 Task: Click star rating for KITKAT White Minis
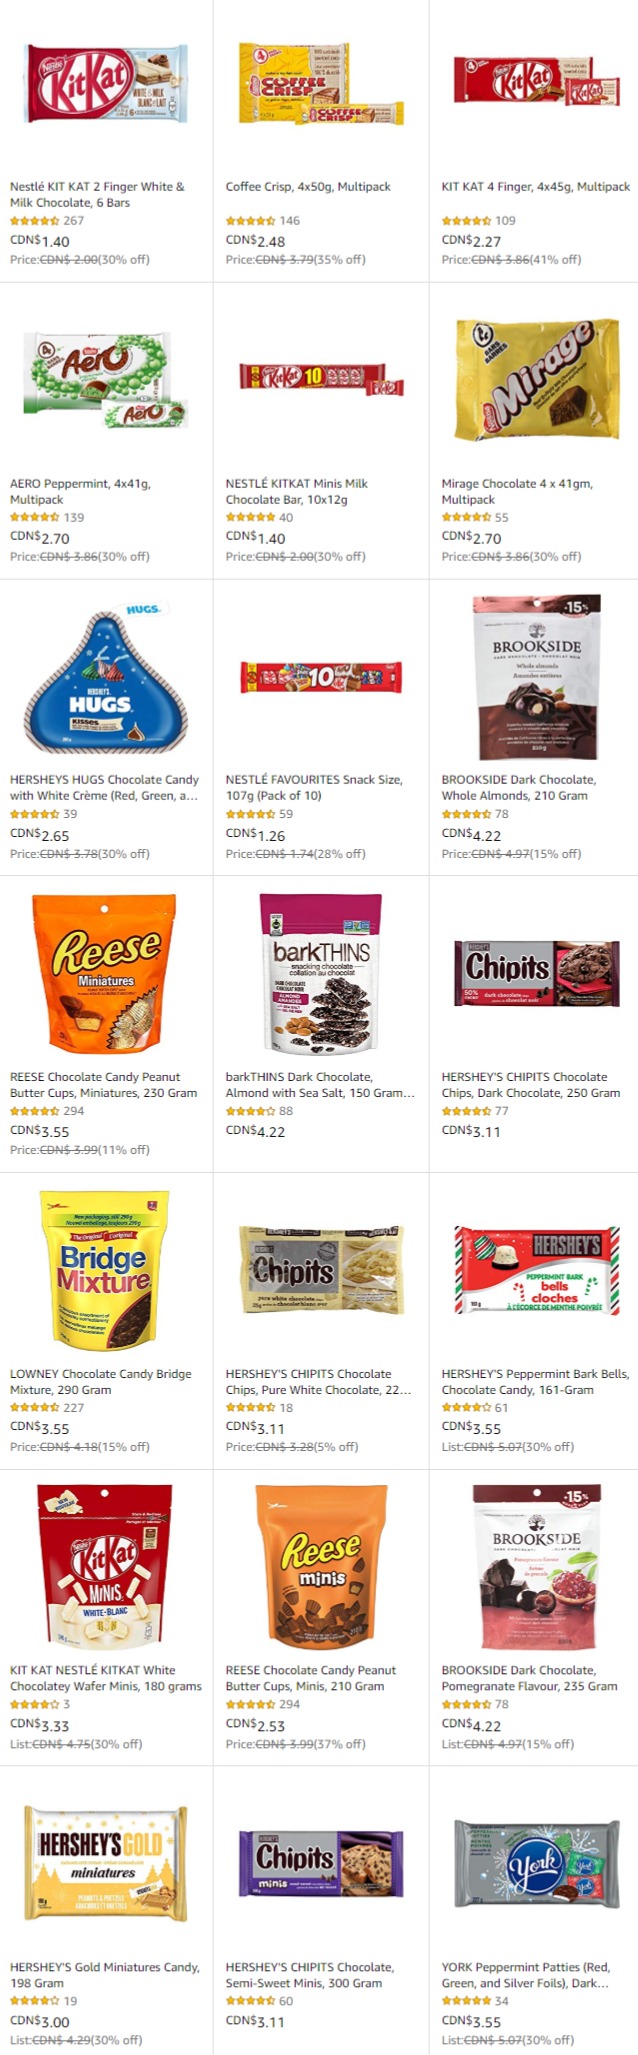tap(34, 1705)
